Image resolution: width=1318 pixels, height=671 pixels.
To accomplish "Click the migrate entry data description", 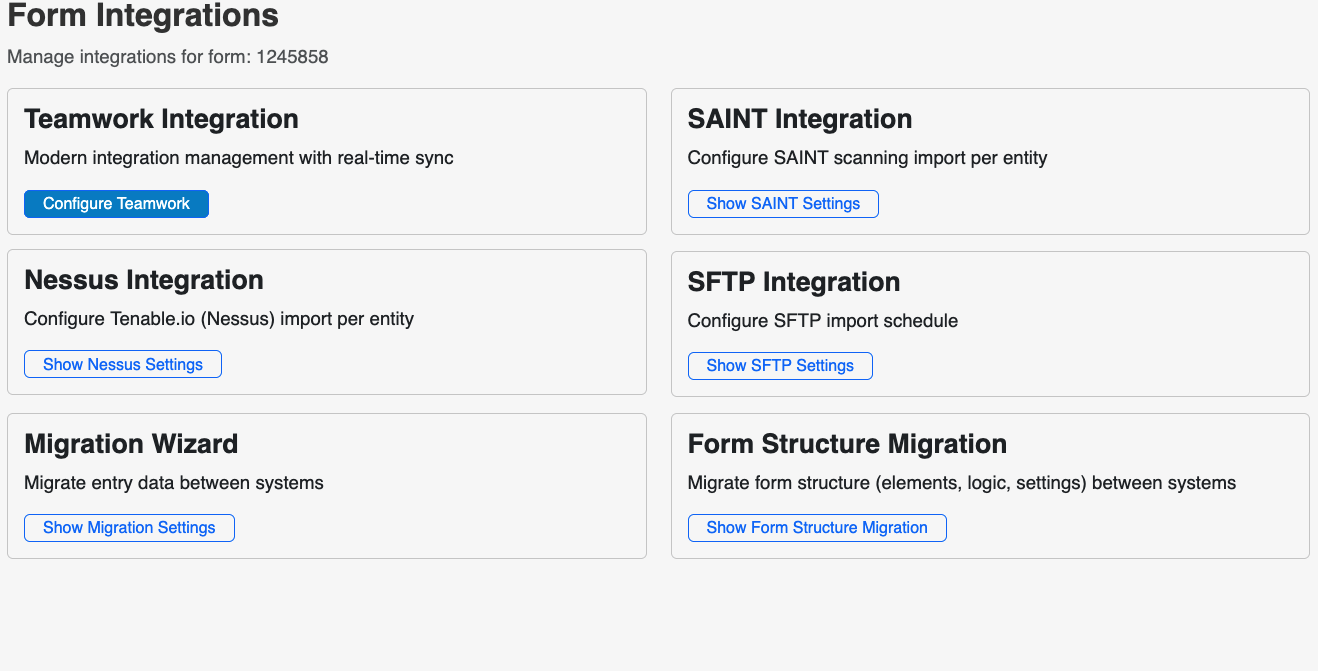I will pos(174,483).
